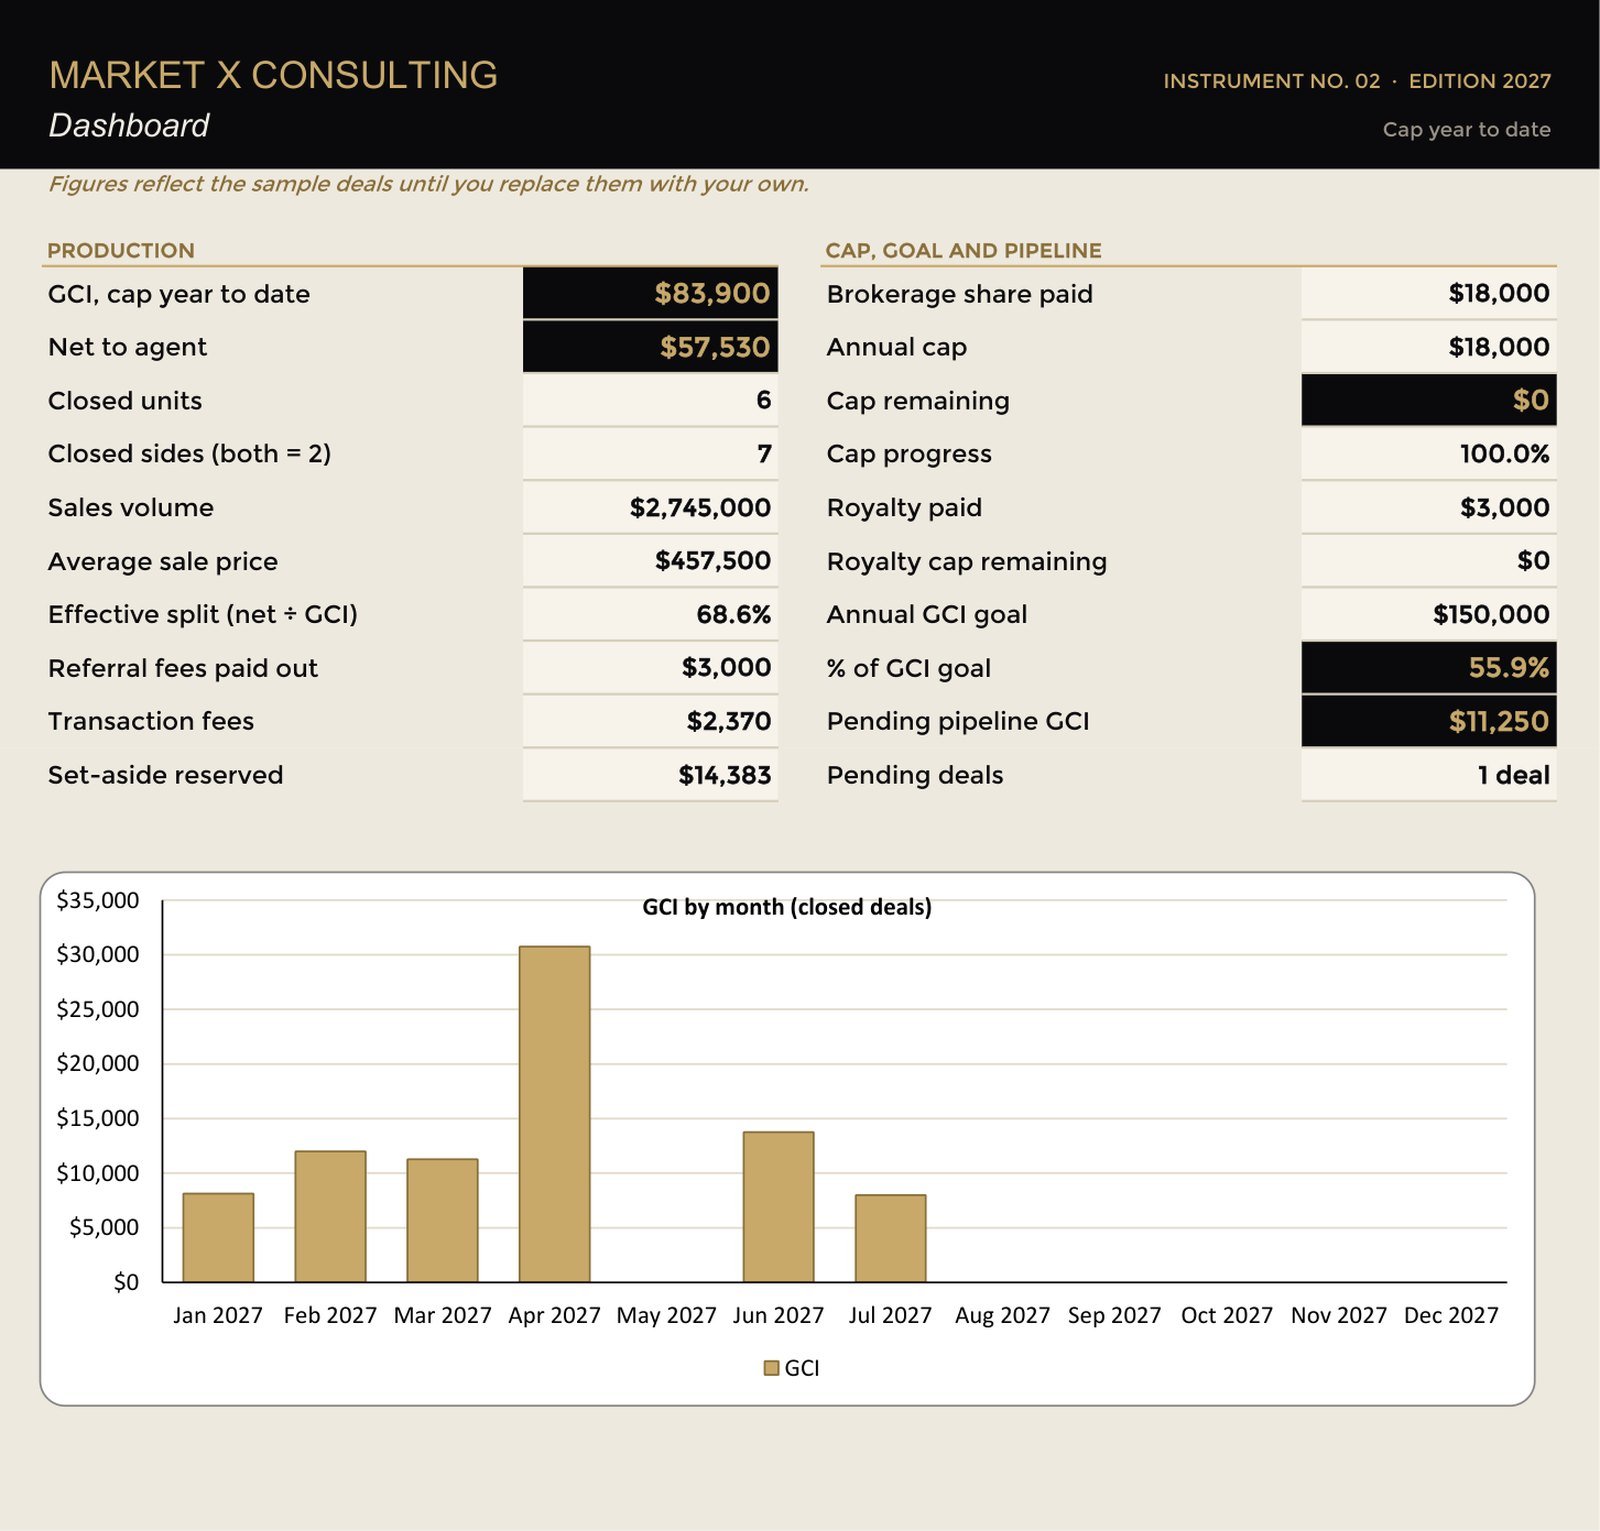Click the sample deals italic note
The height and width of the screenshot is (1531, 1600).
429,184
